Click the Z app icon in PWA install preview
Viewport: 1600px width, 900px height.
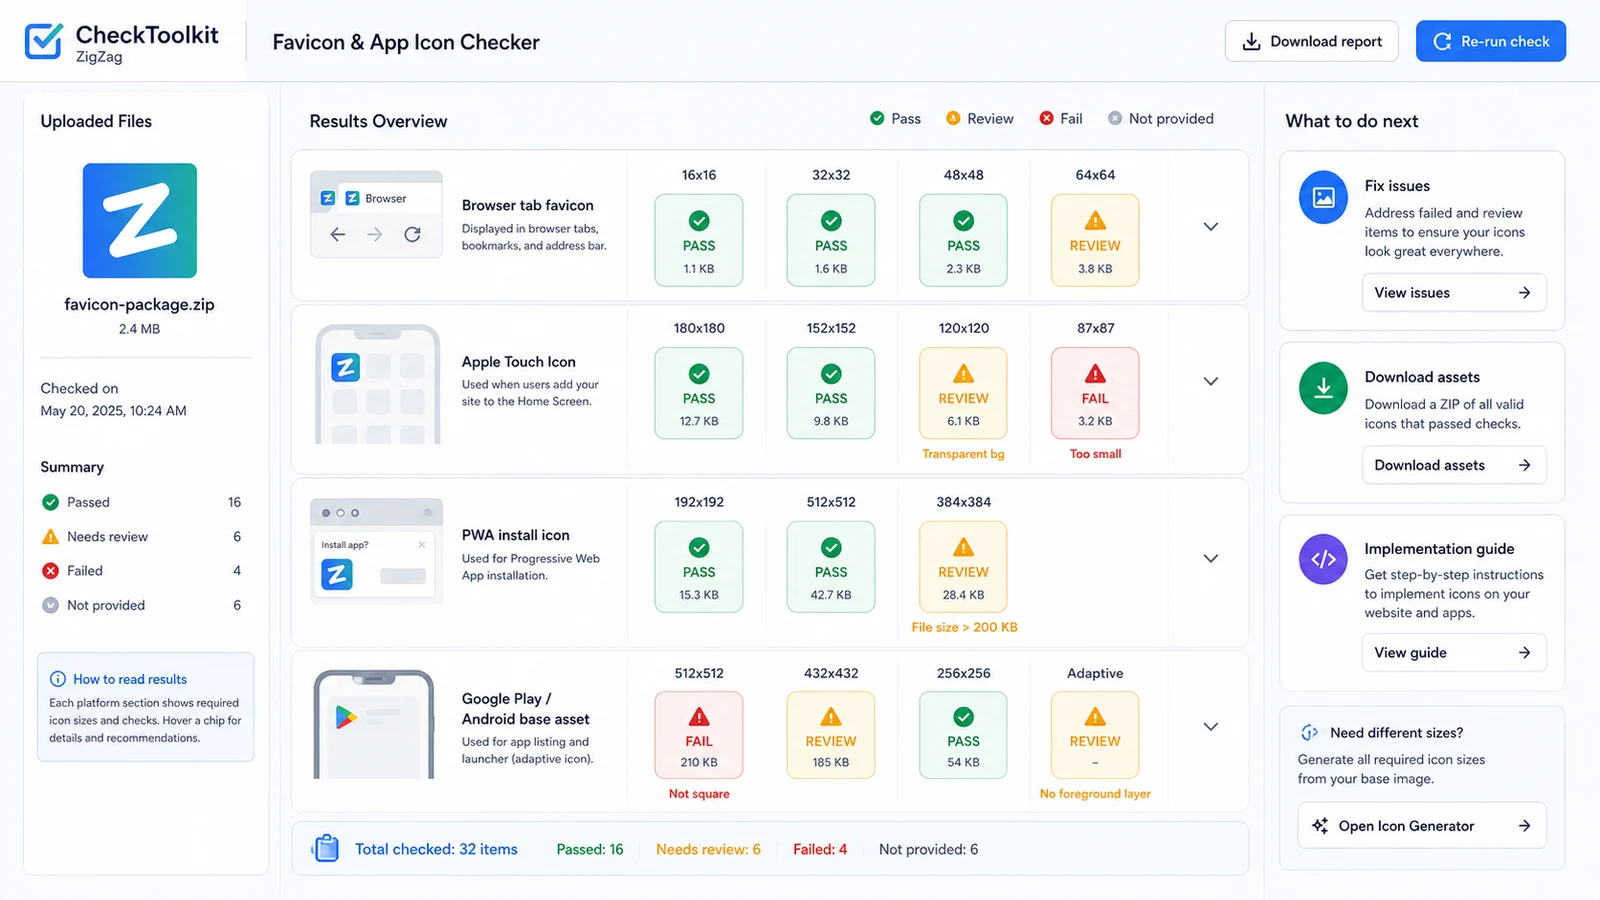(x=337, y=575)
